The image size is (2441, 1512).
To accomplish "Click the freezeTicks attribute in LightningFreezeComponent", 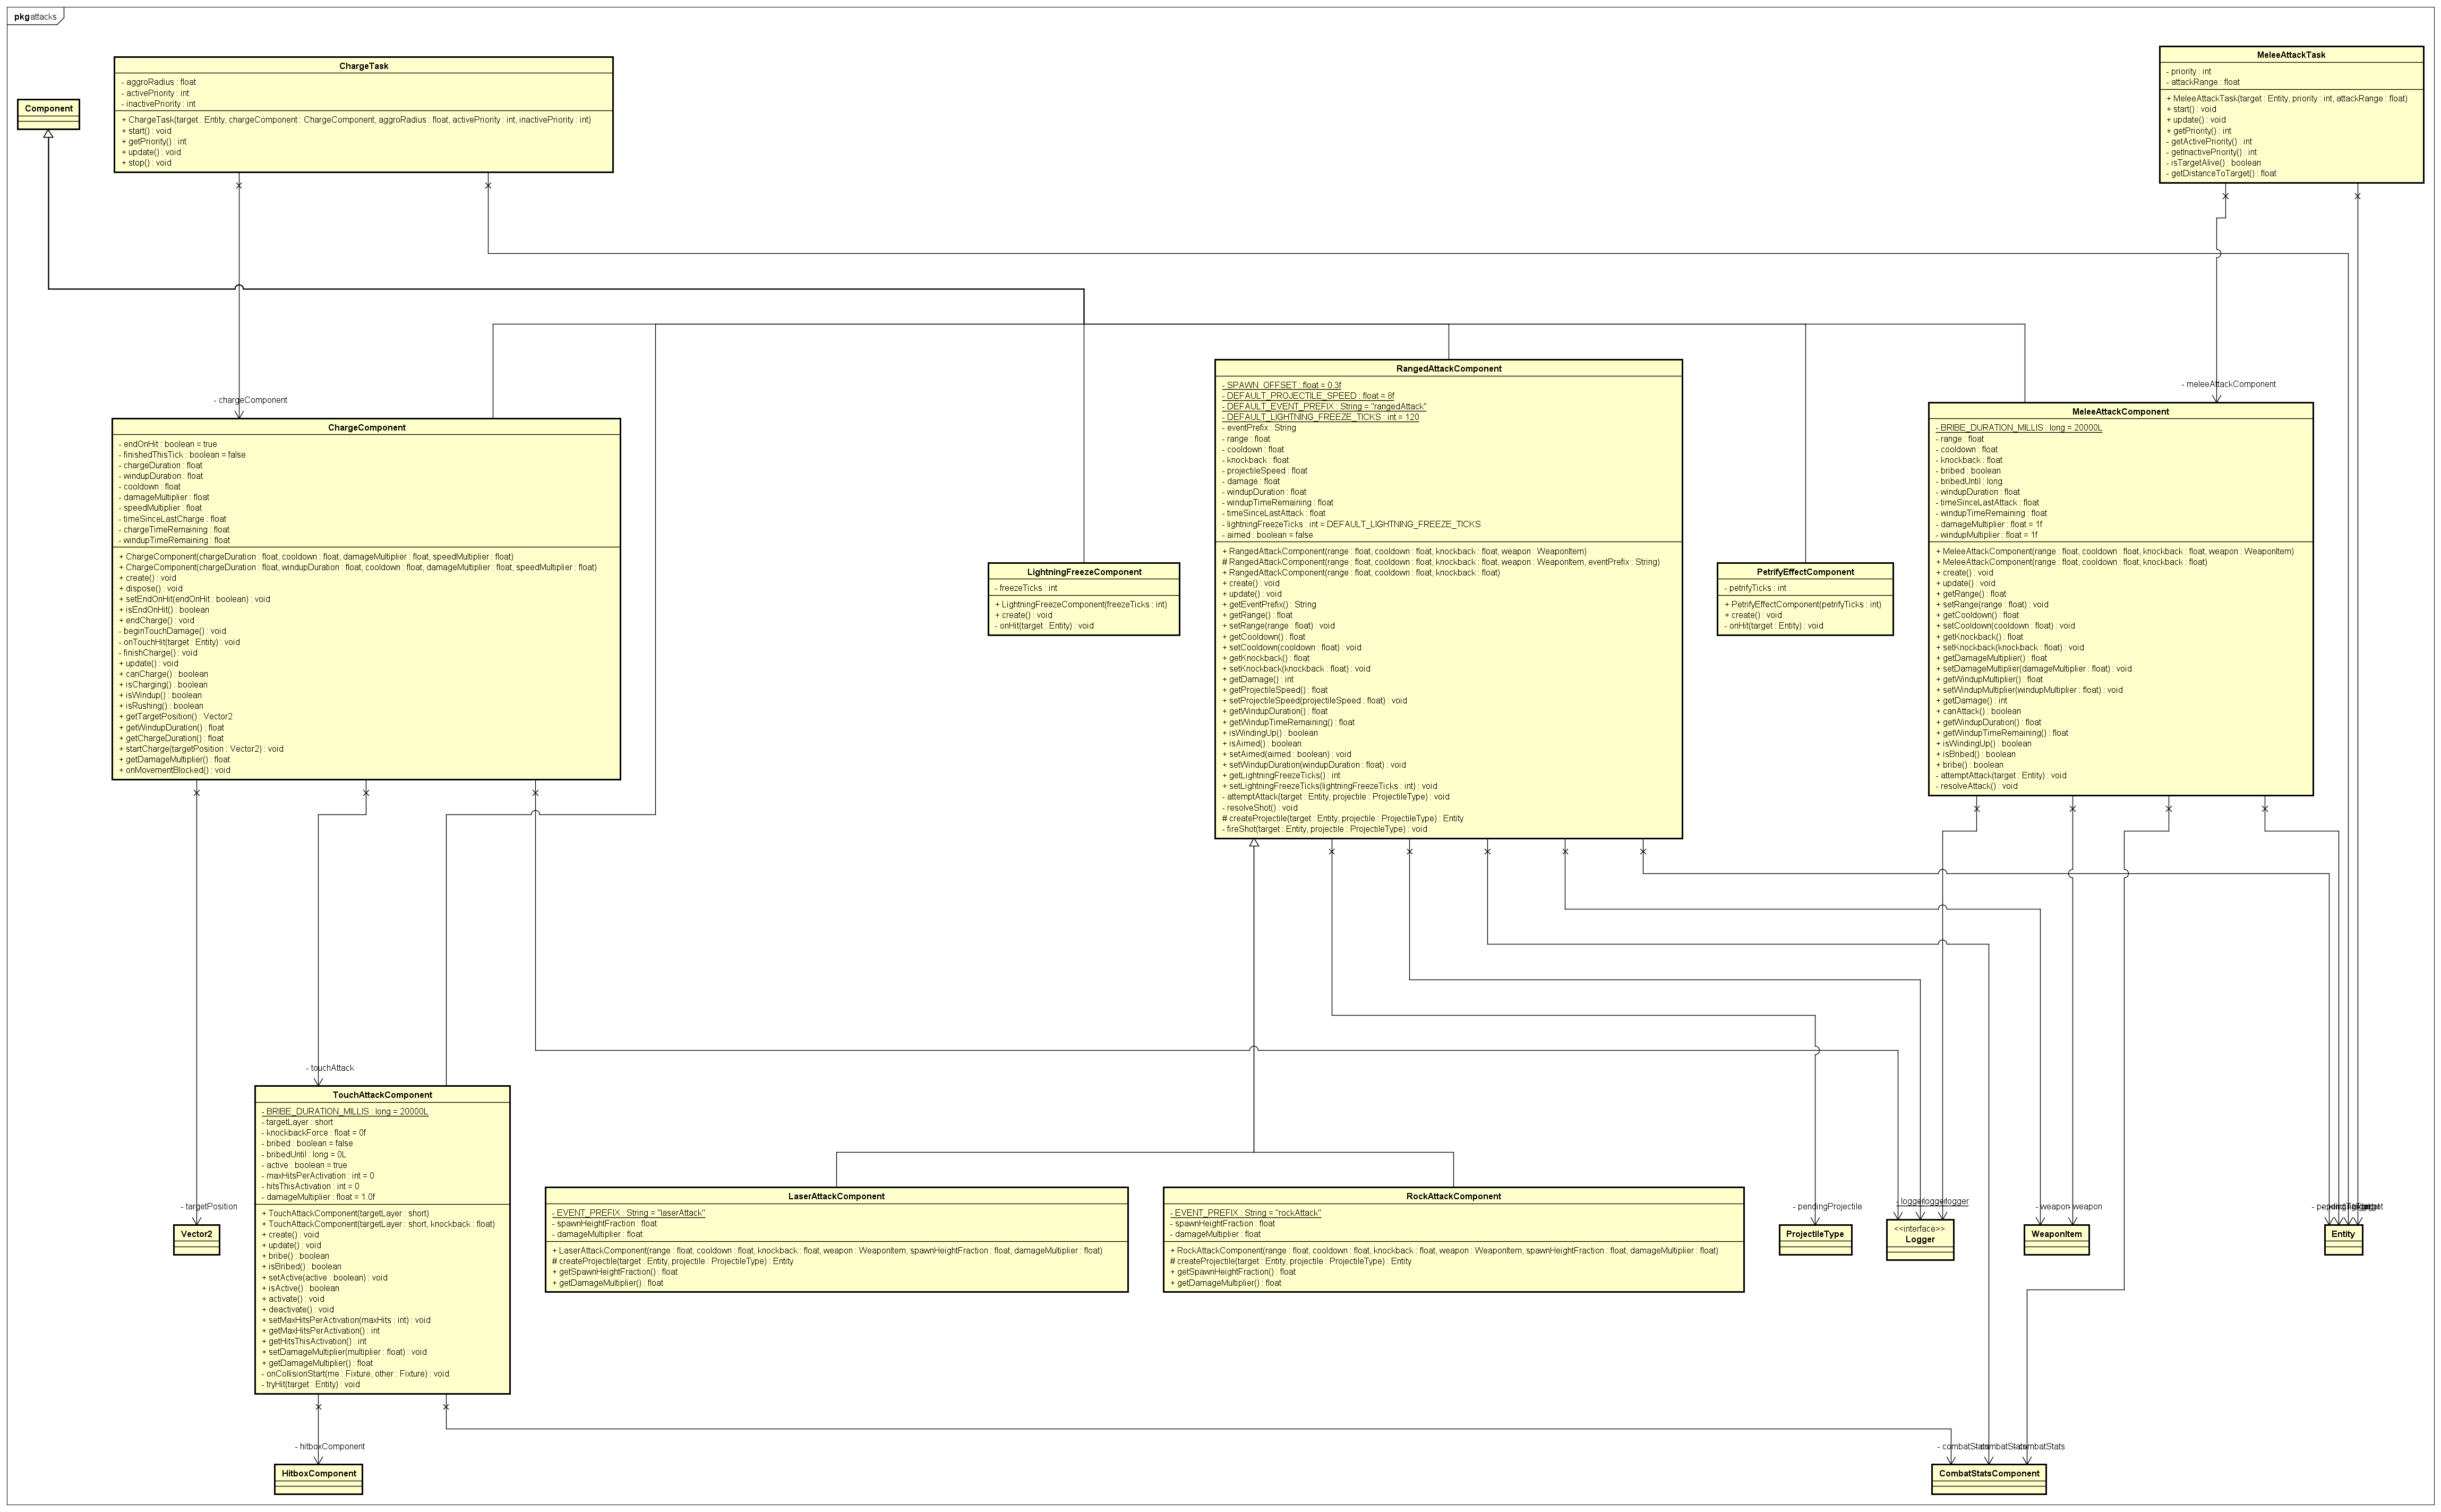I will click(x=1027, y=588).
